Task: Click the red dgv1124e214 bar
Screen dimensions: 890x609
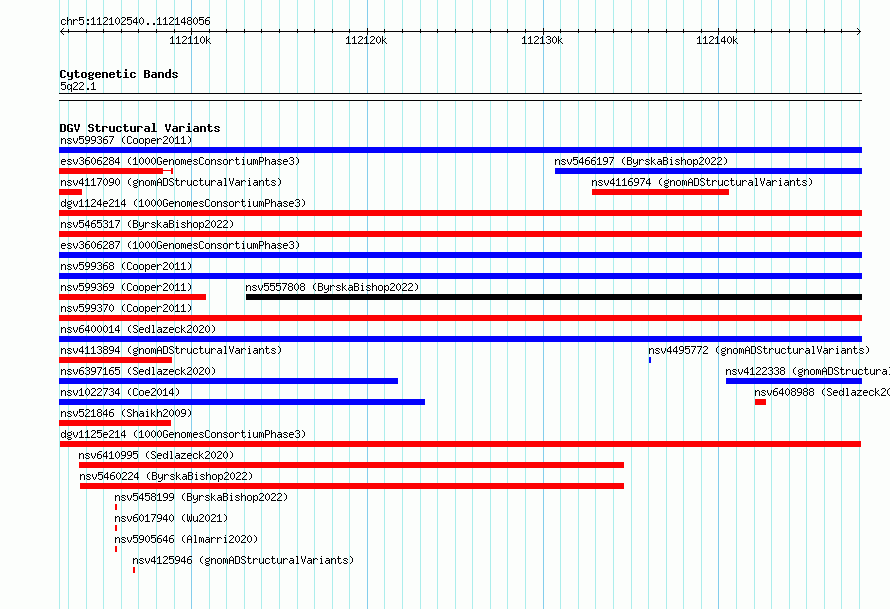Action: [x=460, y=213]
